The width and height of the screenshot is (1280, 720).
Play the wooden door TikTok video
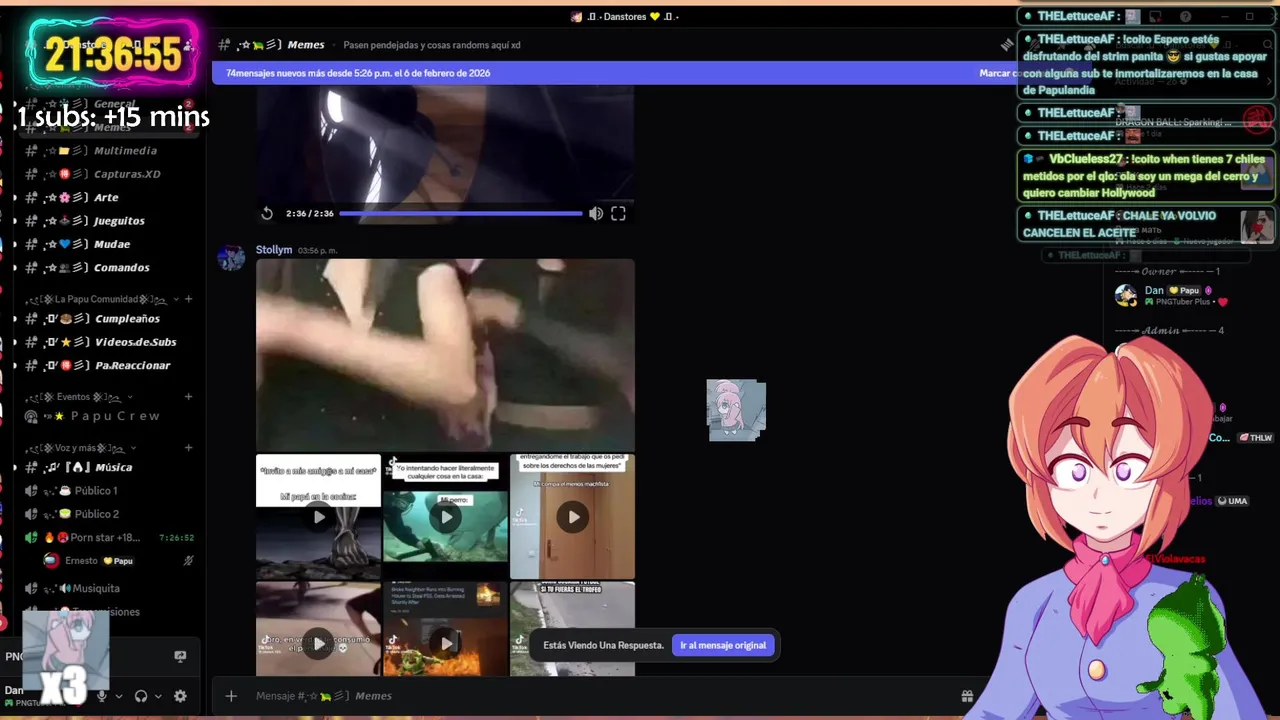pos(572,517)
